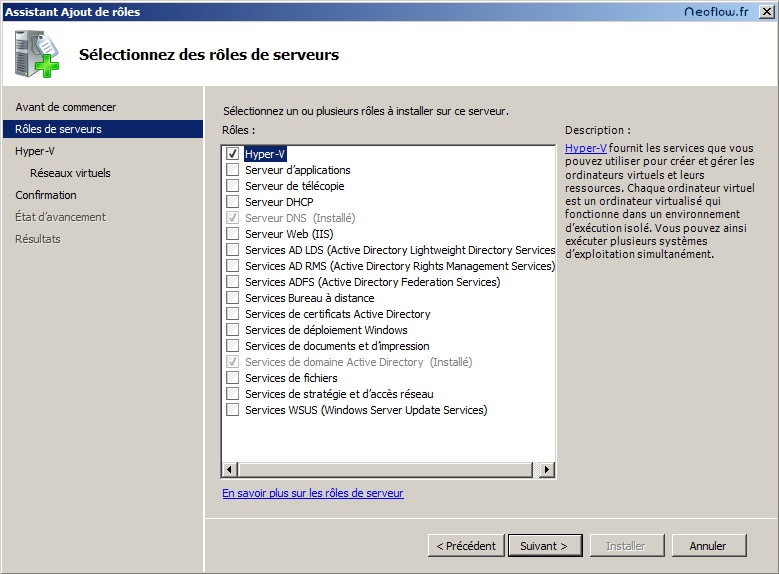This screenshot has width=779, height=574.
Task: Uncheck the Hyper-V role checkbox
Action: click(x=232, y=154)
